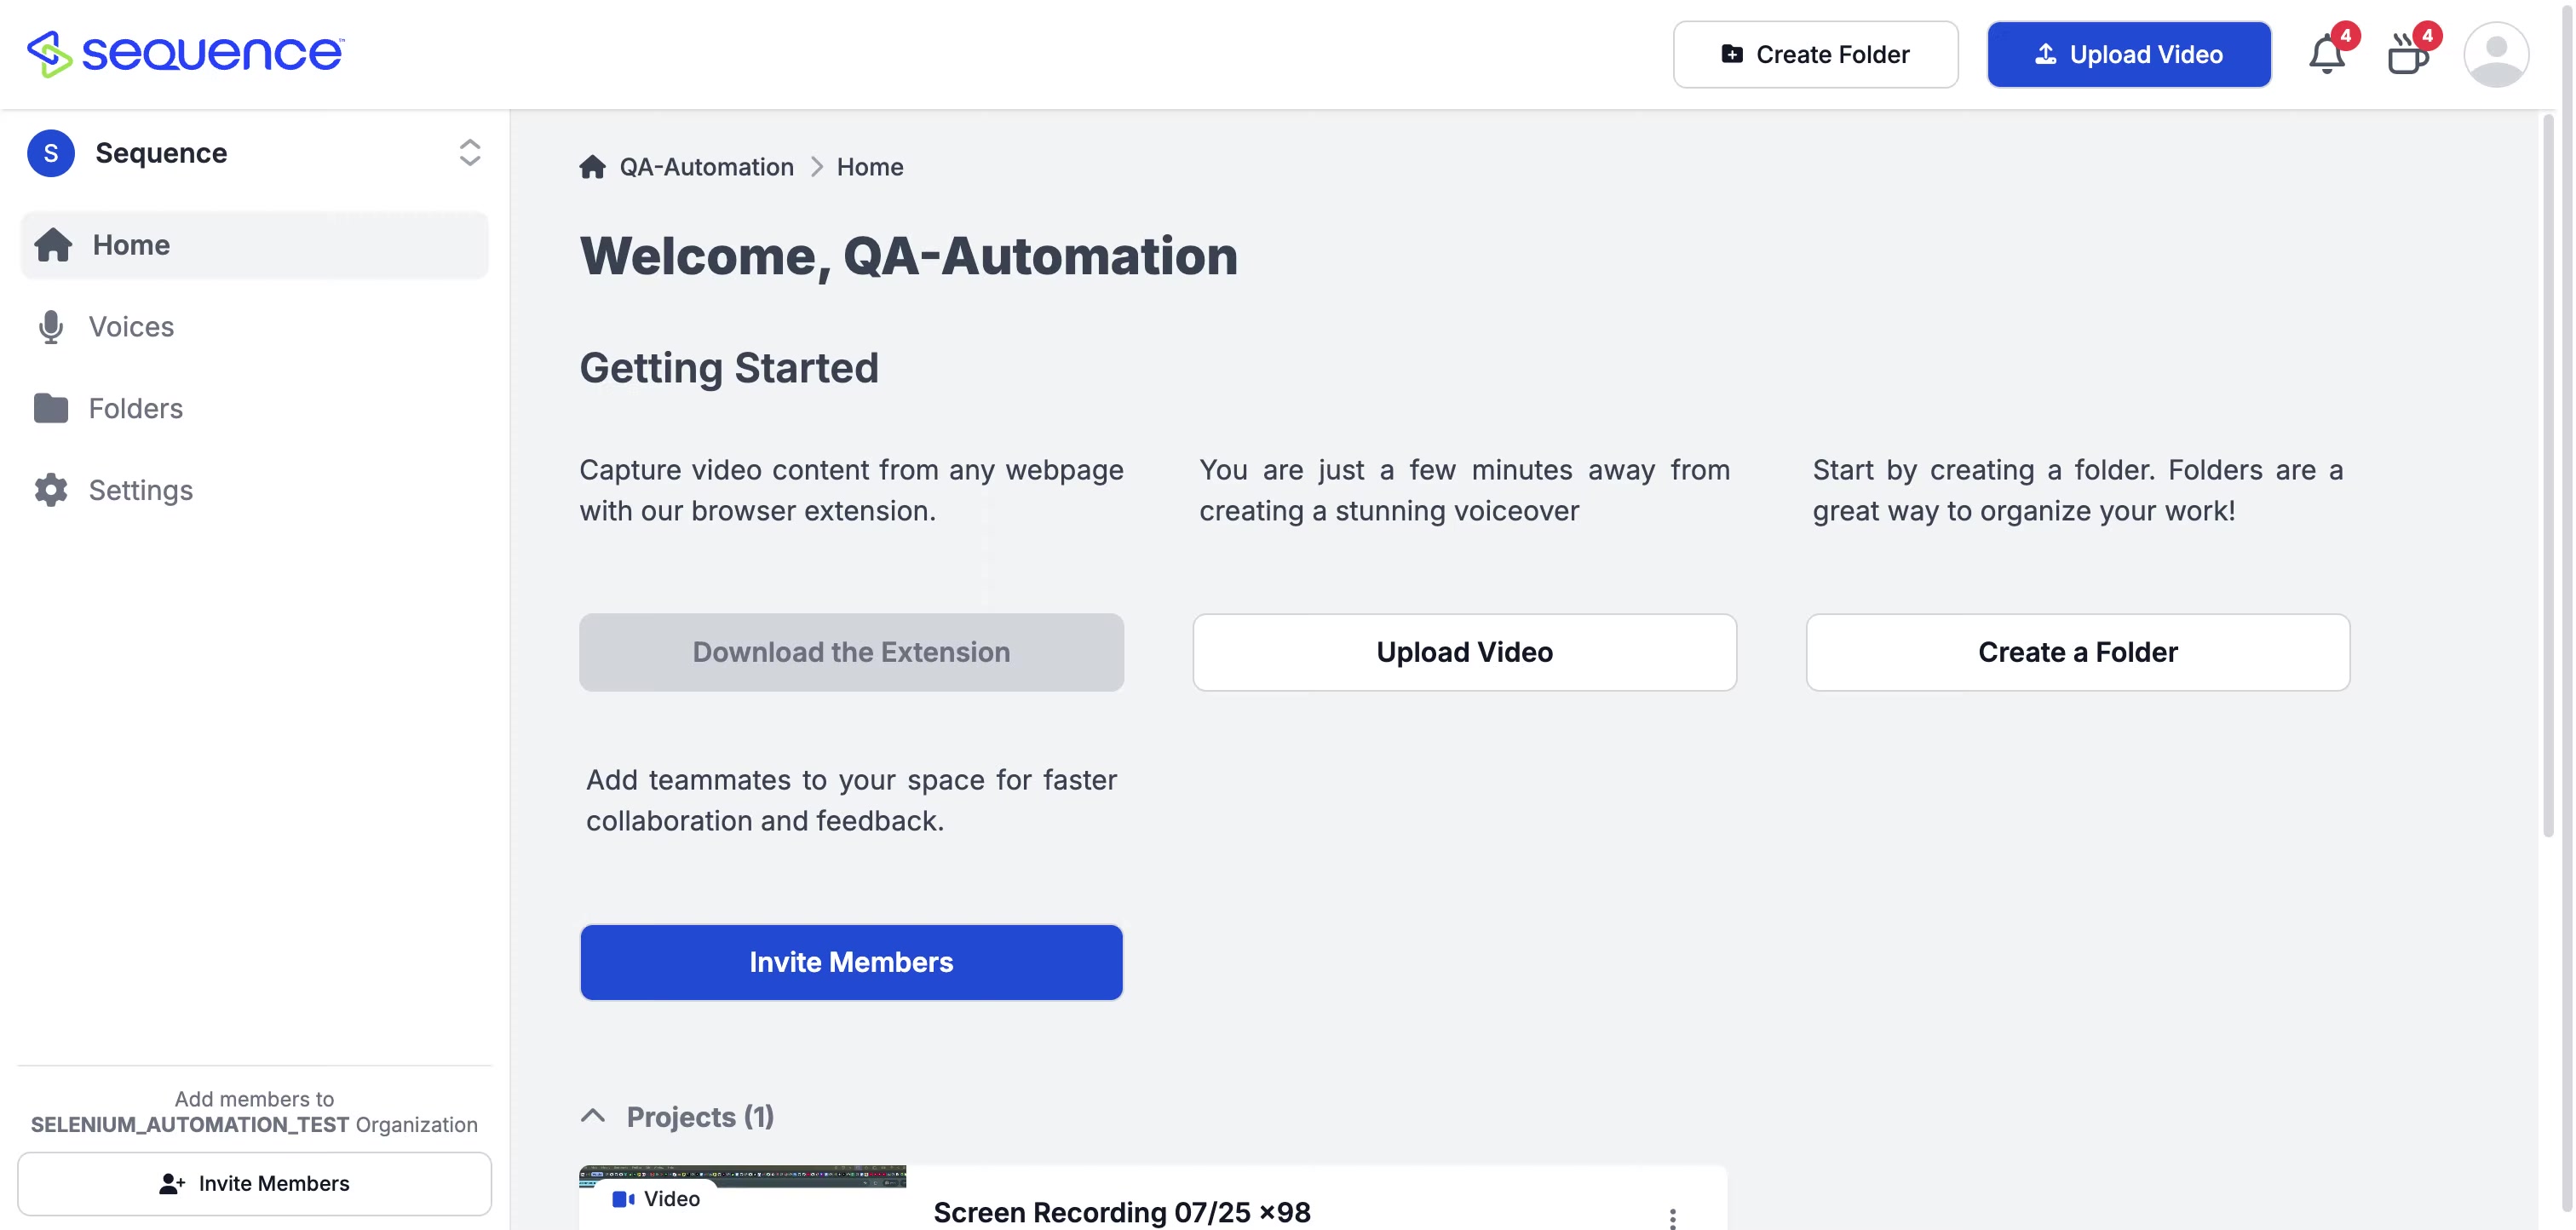The width and height of the screenshot is (2576, 1230).
Task: Click the blue Upload Video header button
Action: [x=2128, y=54]
